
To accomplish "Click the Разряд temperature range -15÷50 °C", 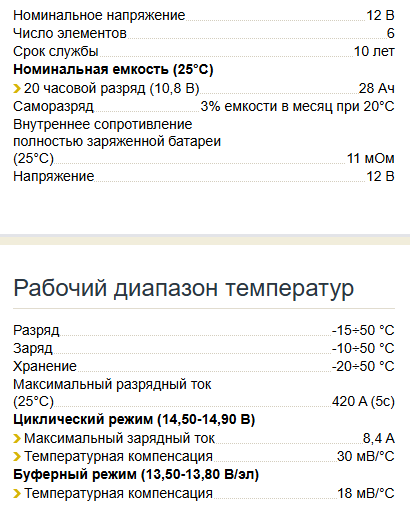I will 363,330.
